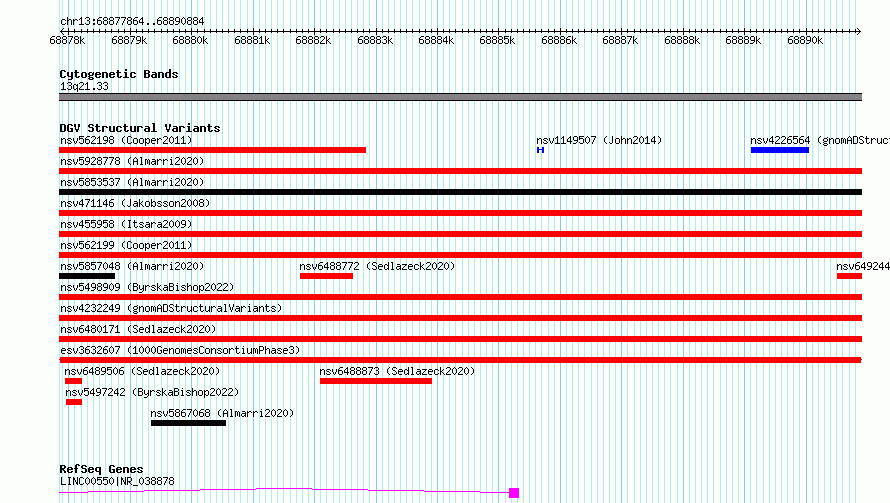890x503 pixels.
Task: Open nsv4232249 (gnomADStructuralVariants) variant
Action: click(171, 308)
